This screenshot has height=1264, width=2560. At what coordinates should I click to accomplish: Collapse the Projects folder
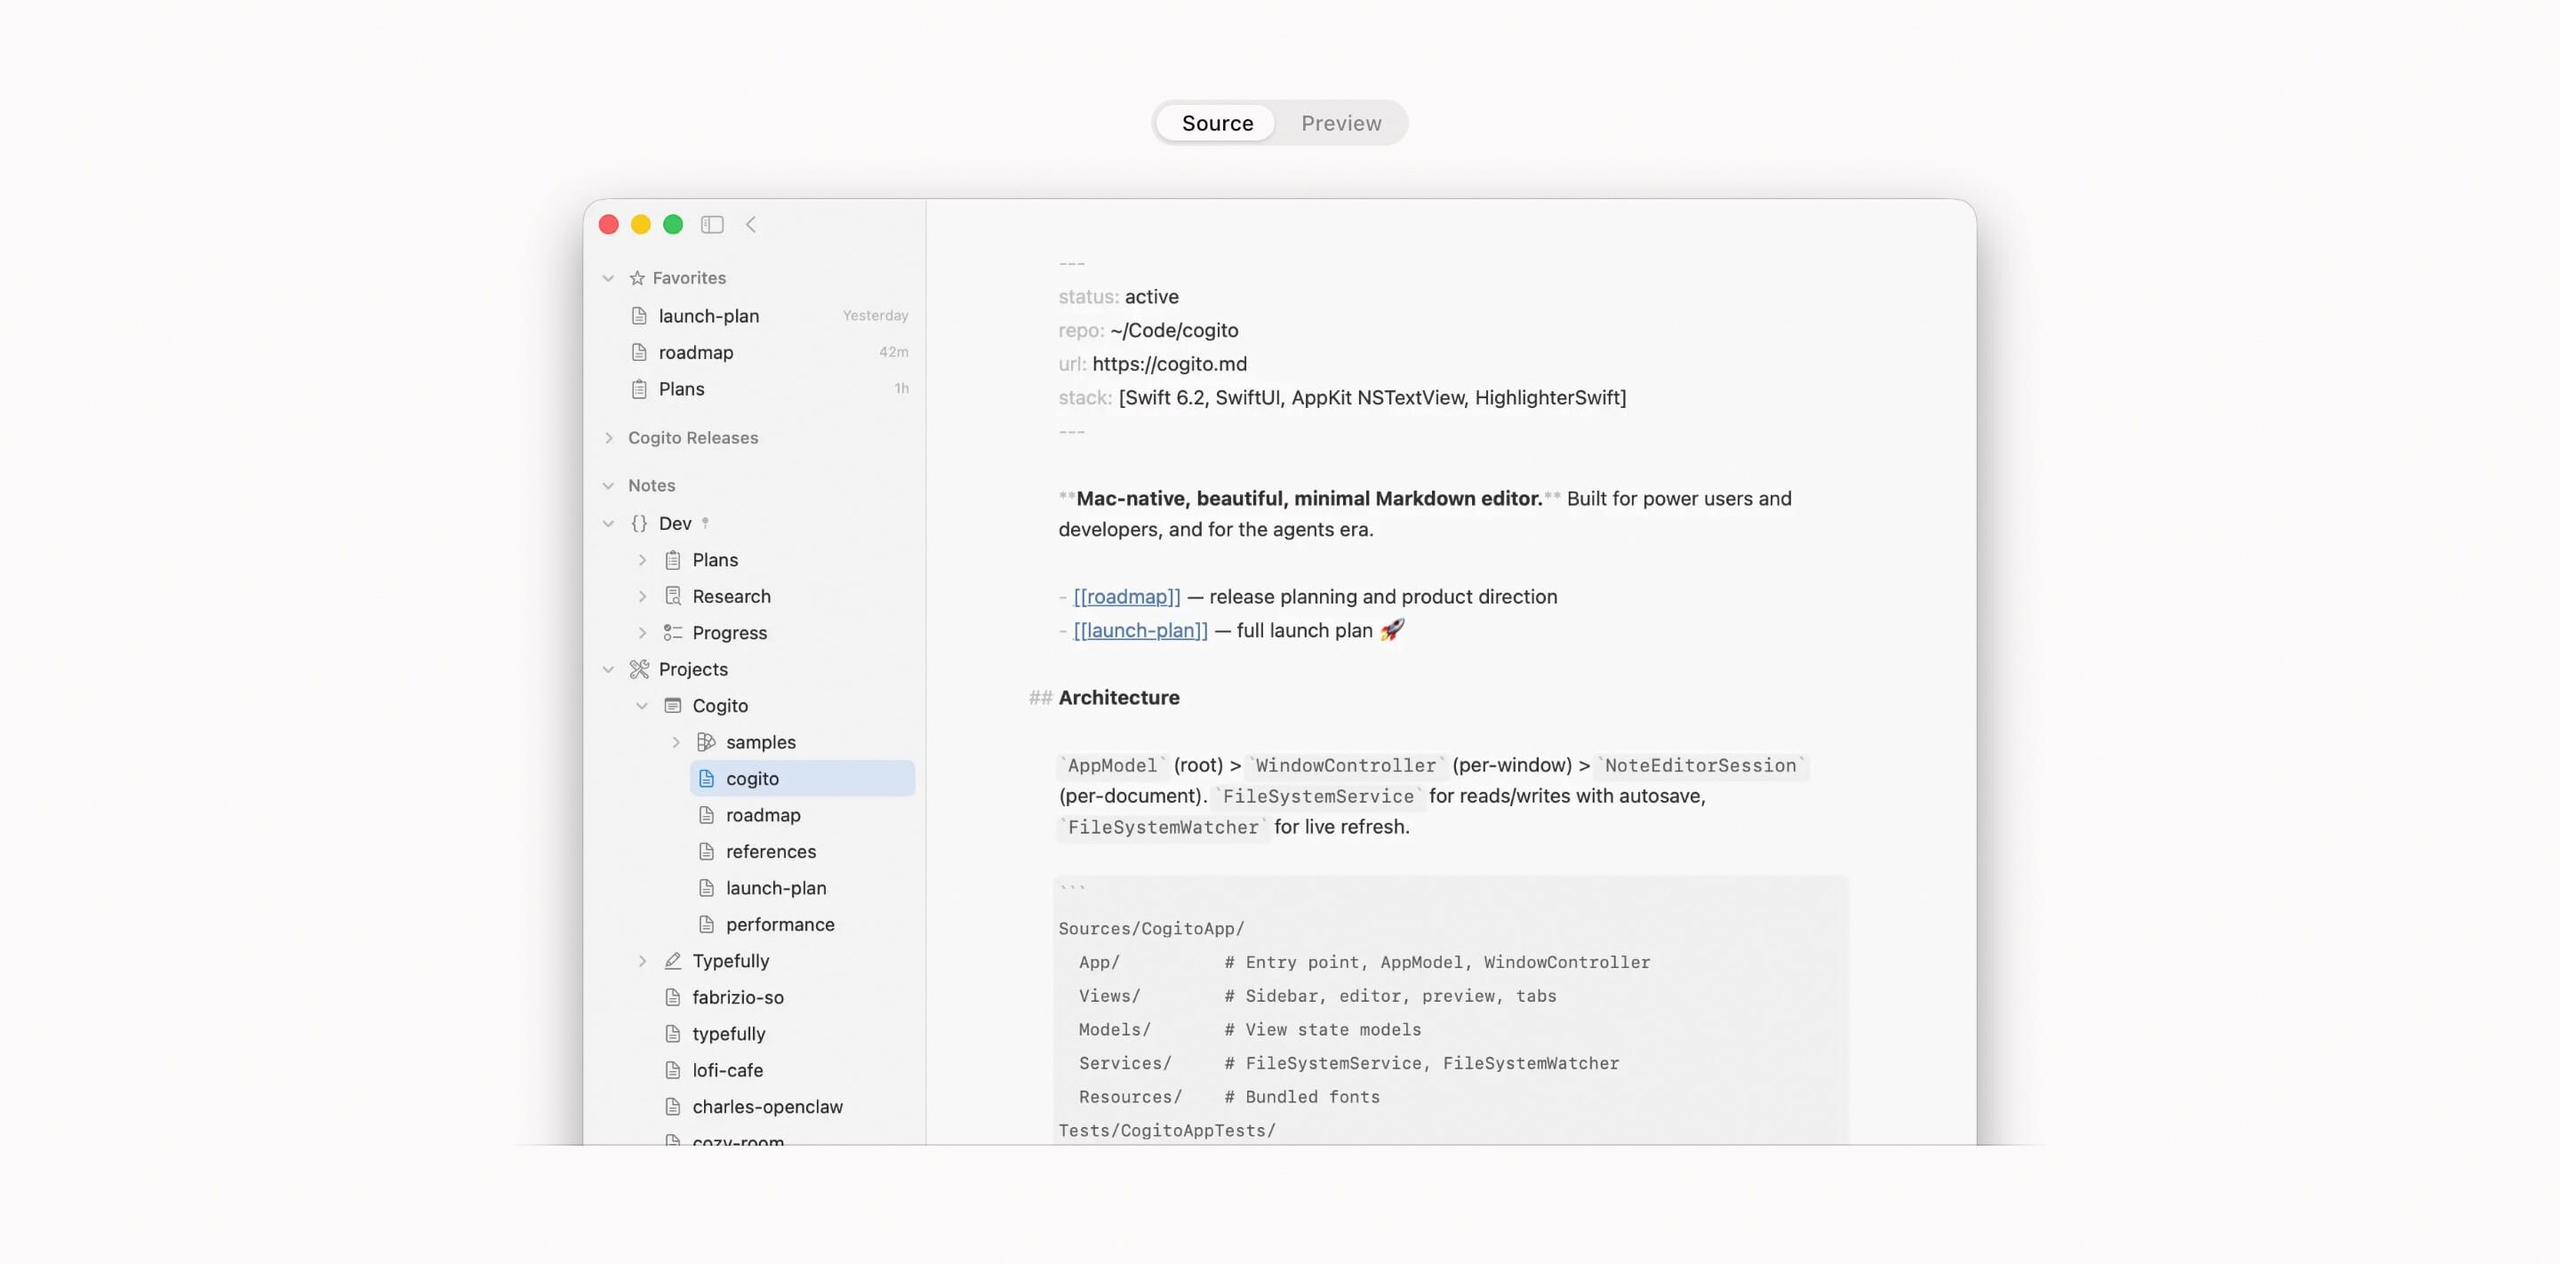608,670
